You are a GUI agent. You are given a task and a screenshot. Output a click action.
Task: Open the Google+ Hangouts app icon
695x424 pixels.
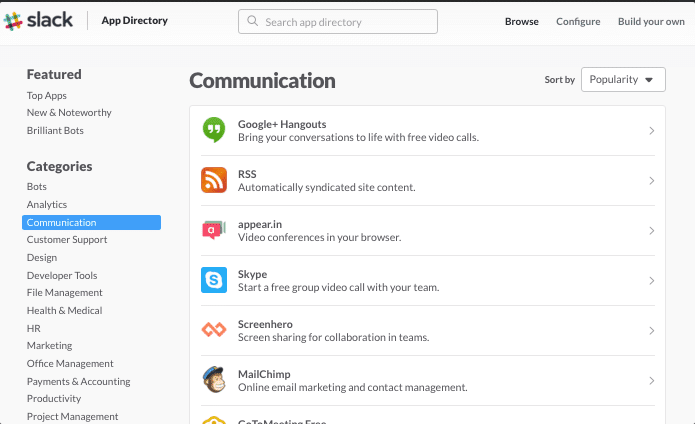pyautogui.click(x=214, y=130)
